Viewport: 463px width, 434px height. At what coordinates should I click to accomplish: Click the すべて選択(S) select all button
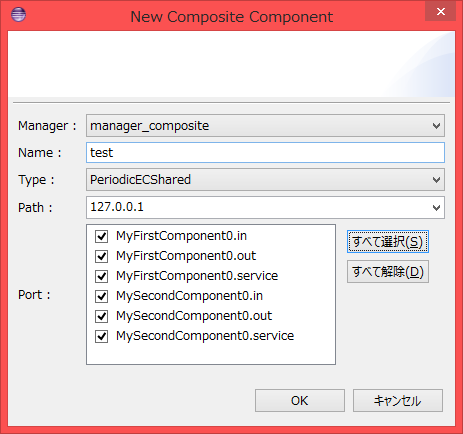pyautogui.click(x=388, y=242)
